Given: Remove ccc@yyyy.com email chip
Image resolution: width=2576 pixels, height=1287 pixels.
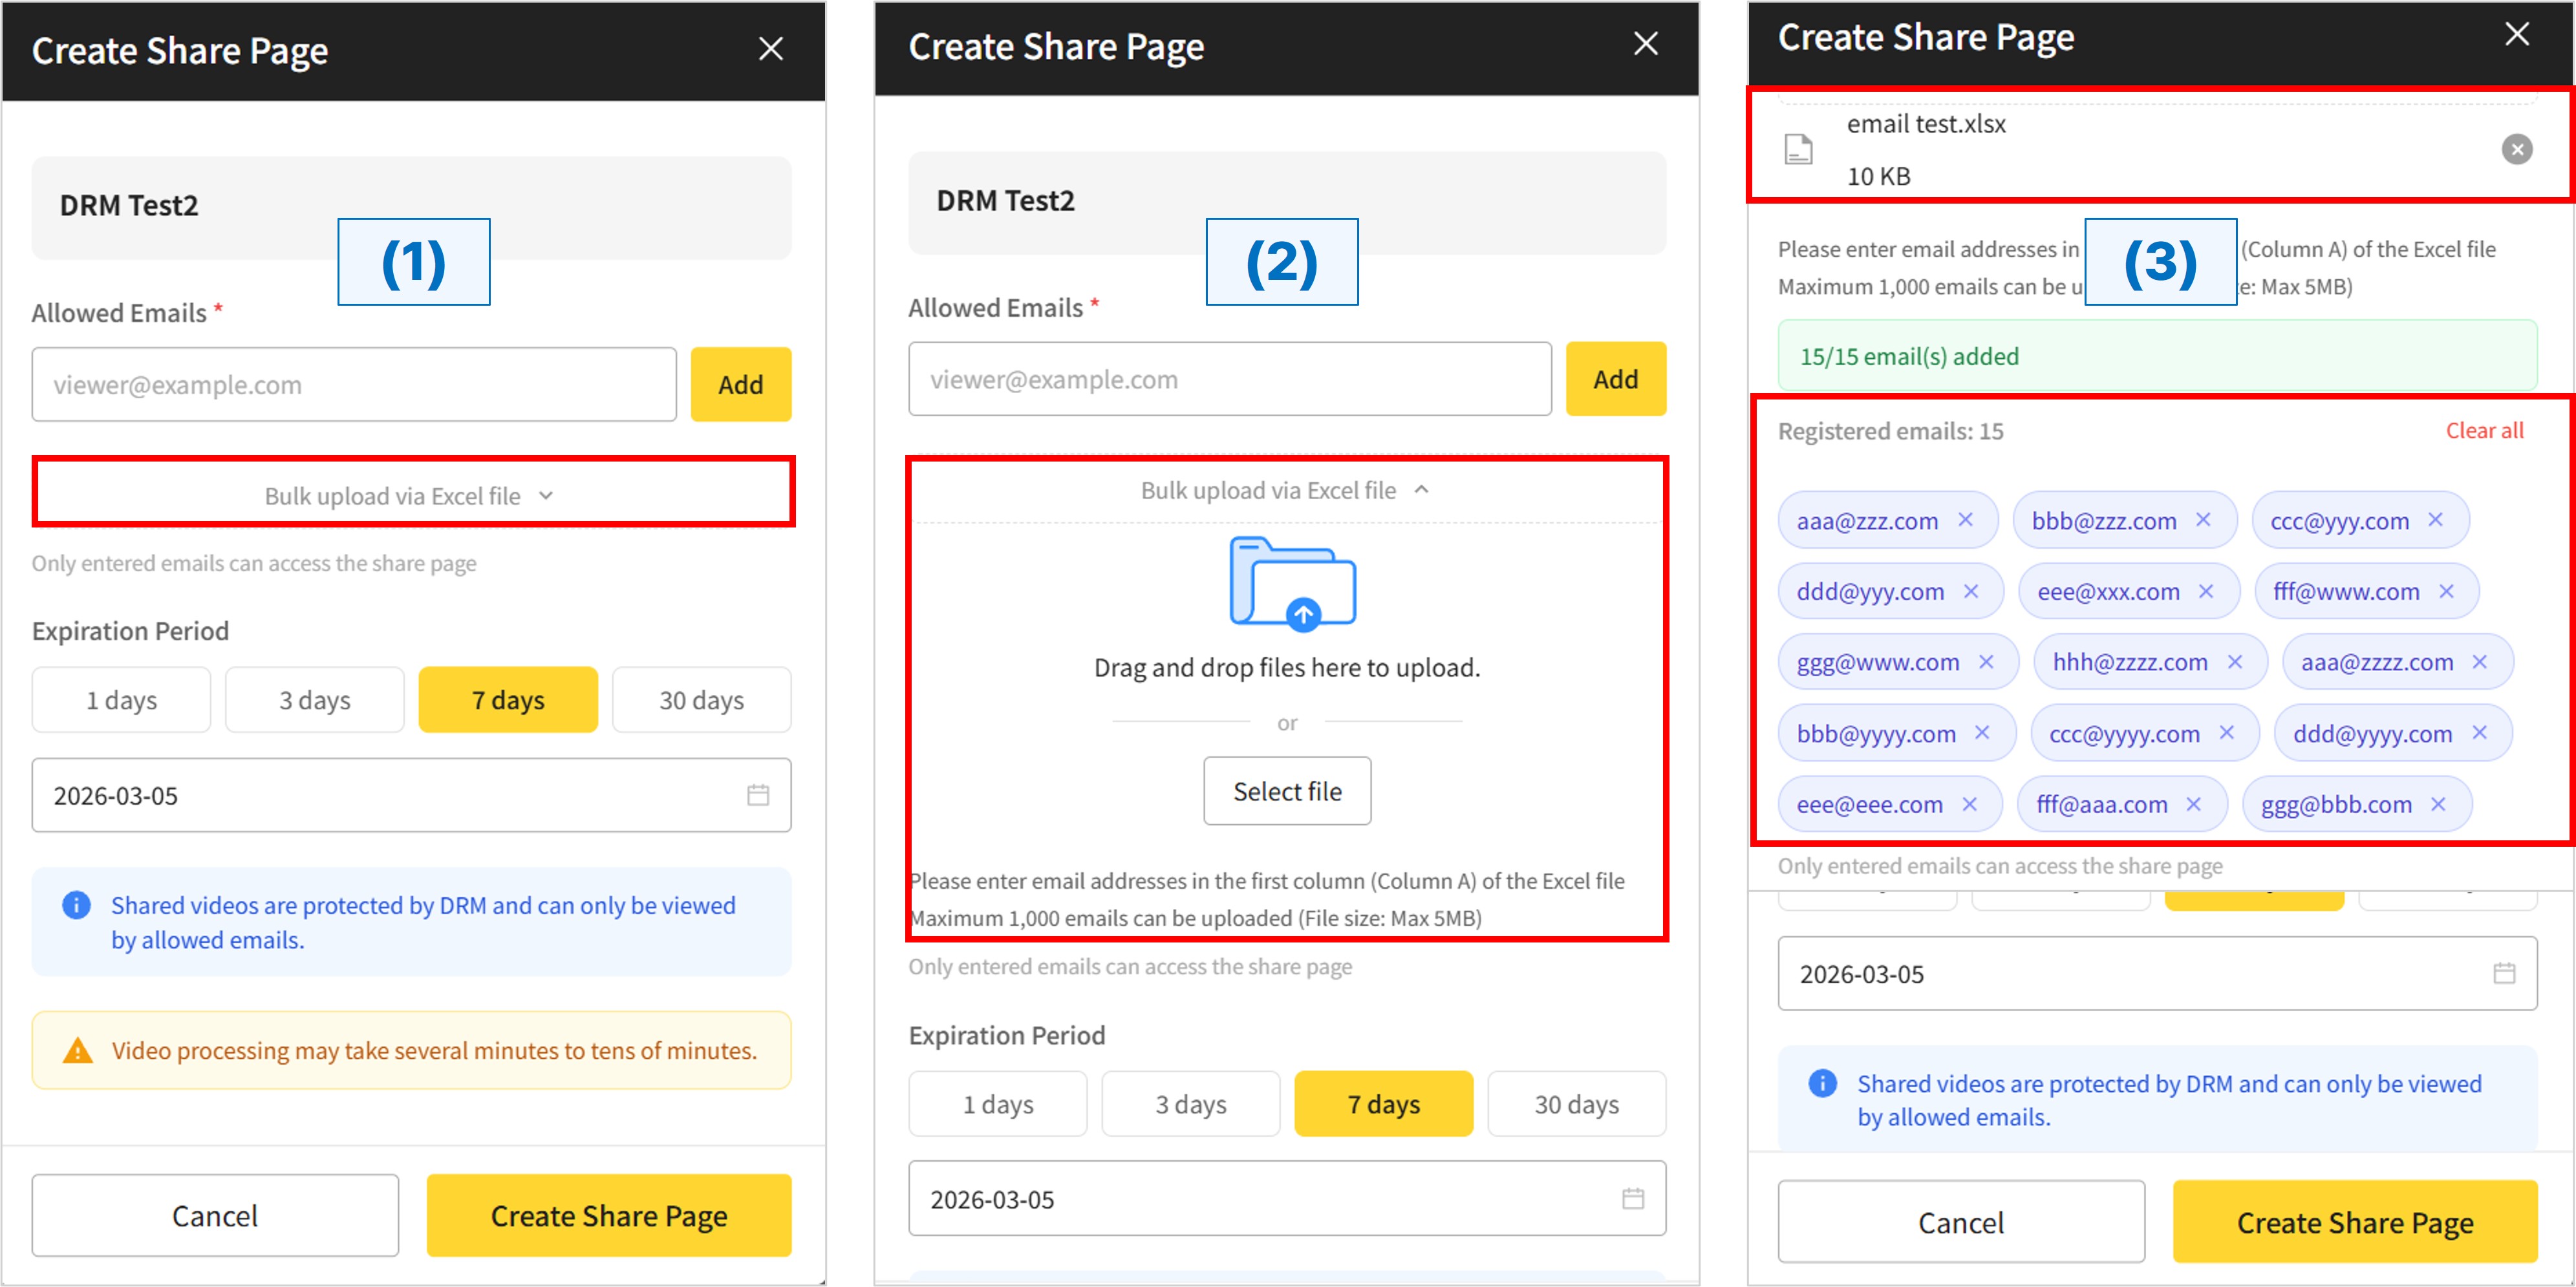Looking at the screenshot, I should pyautogui.click(x=2227, y=733).
